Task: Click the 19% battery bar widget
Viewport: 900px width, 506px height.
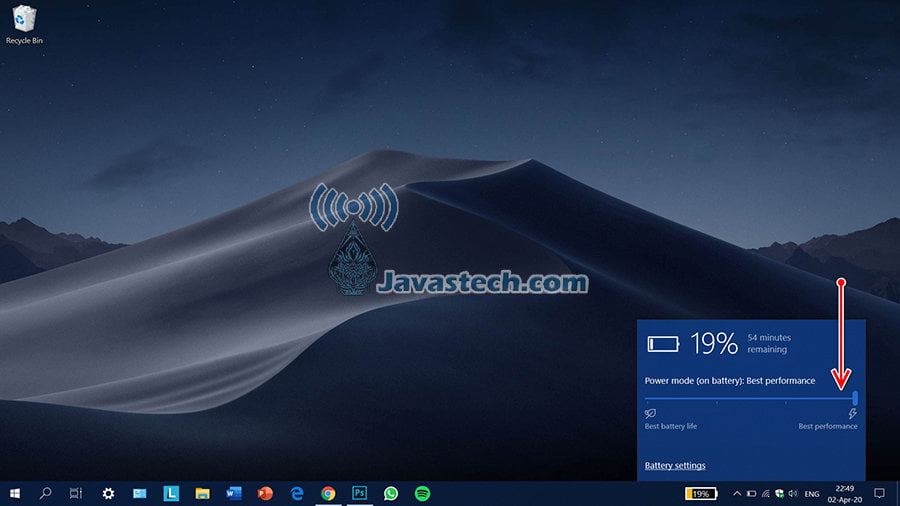Action: [x=701, y=493]
